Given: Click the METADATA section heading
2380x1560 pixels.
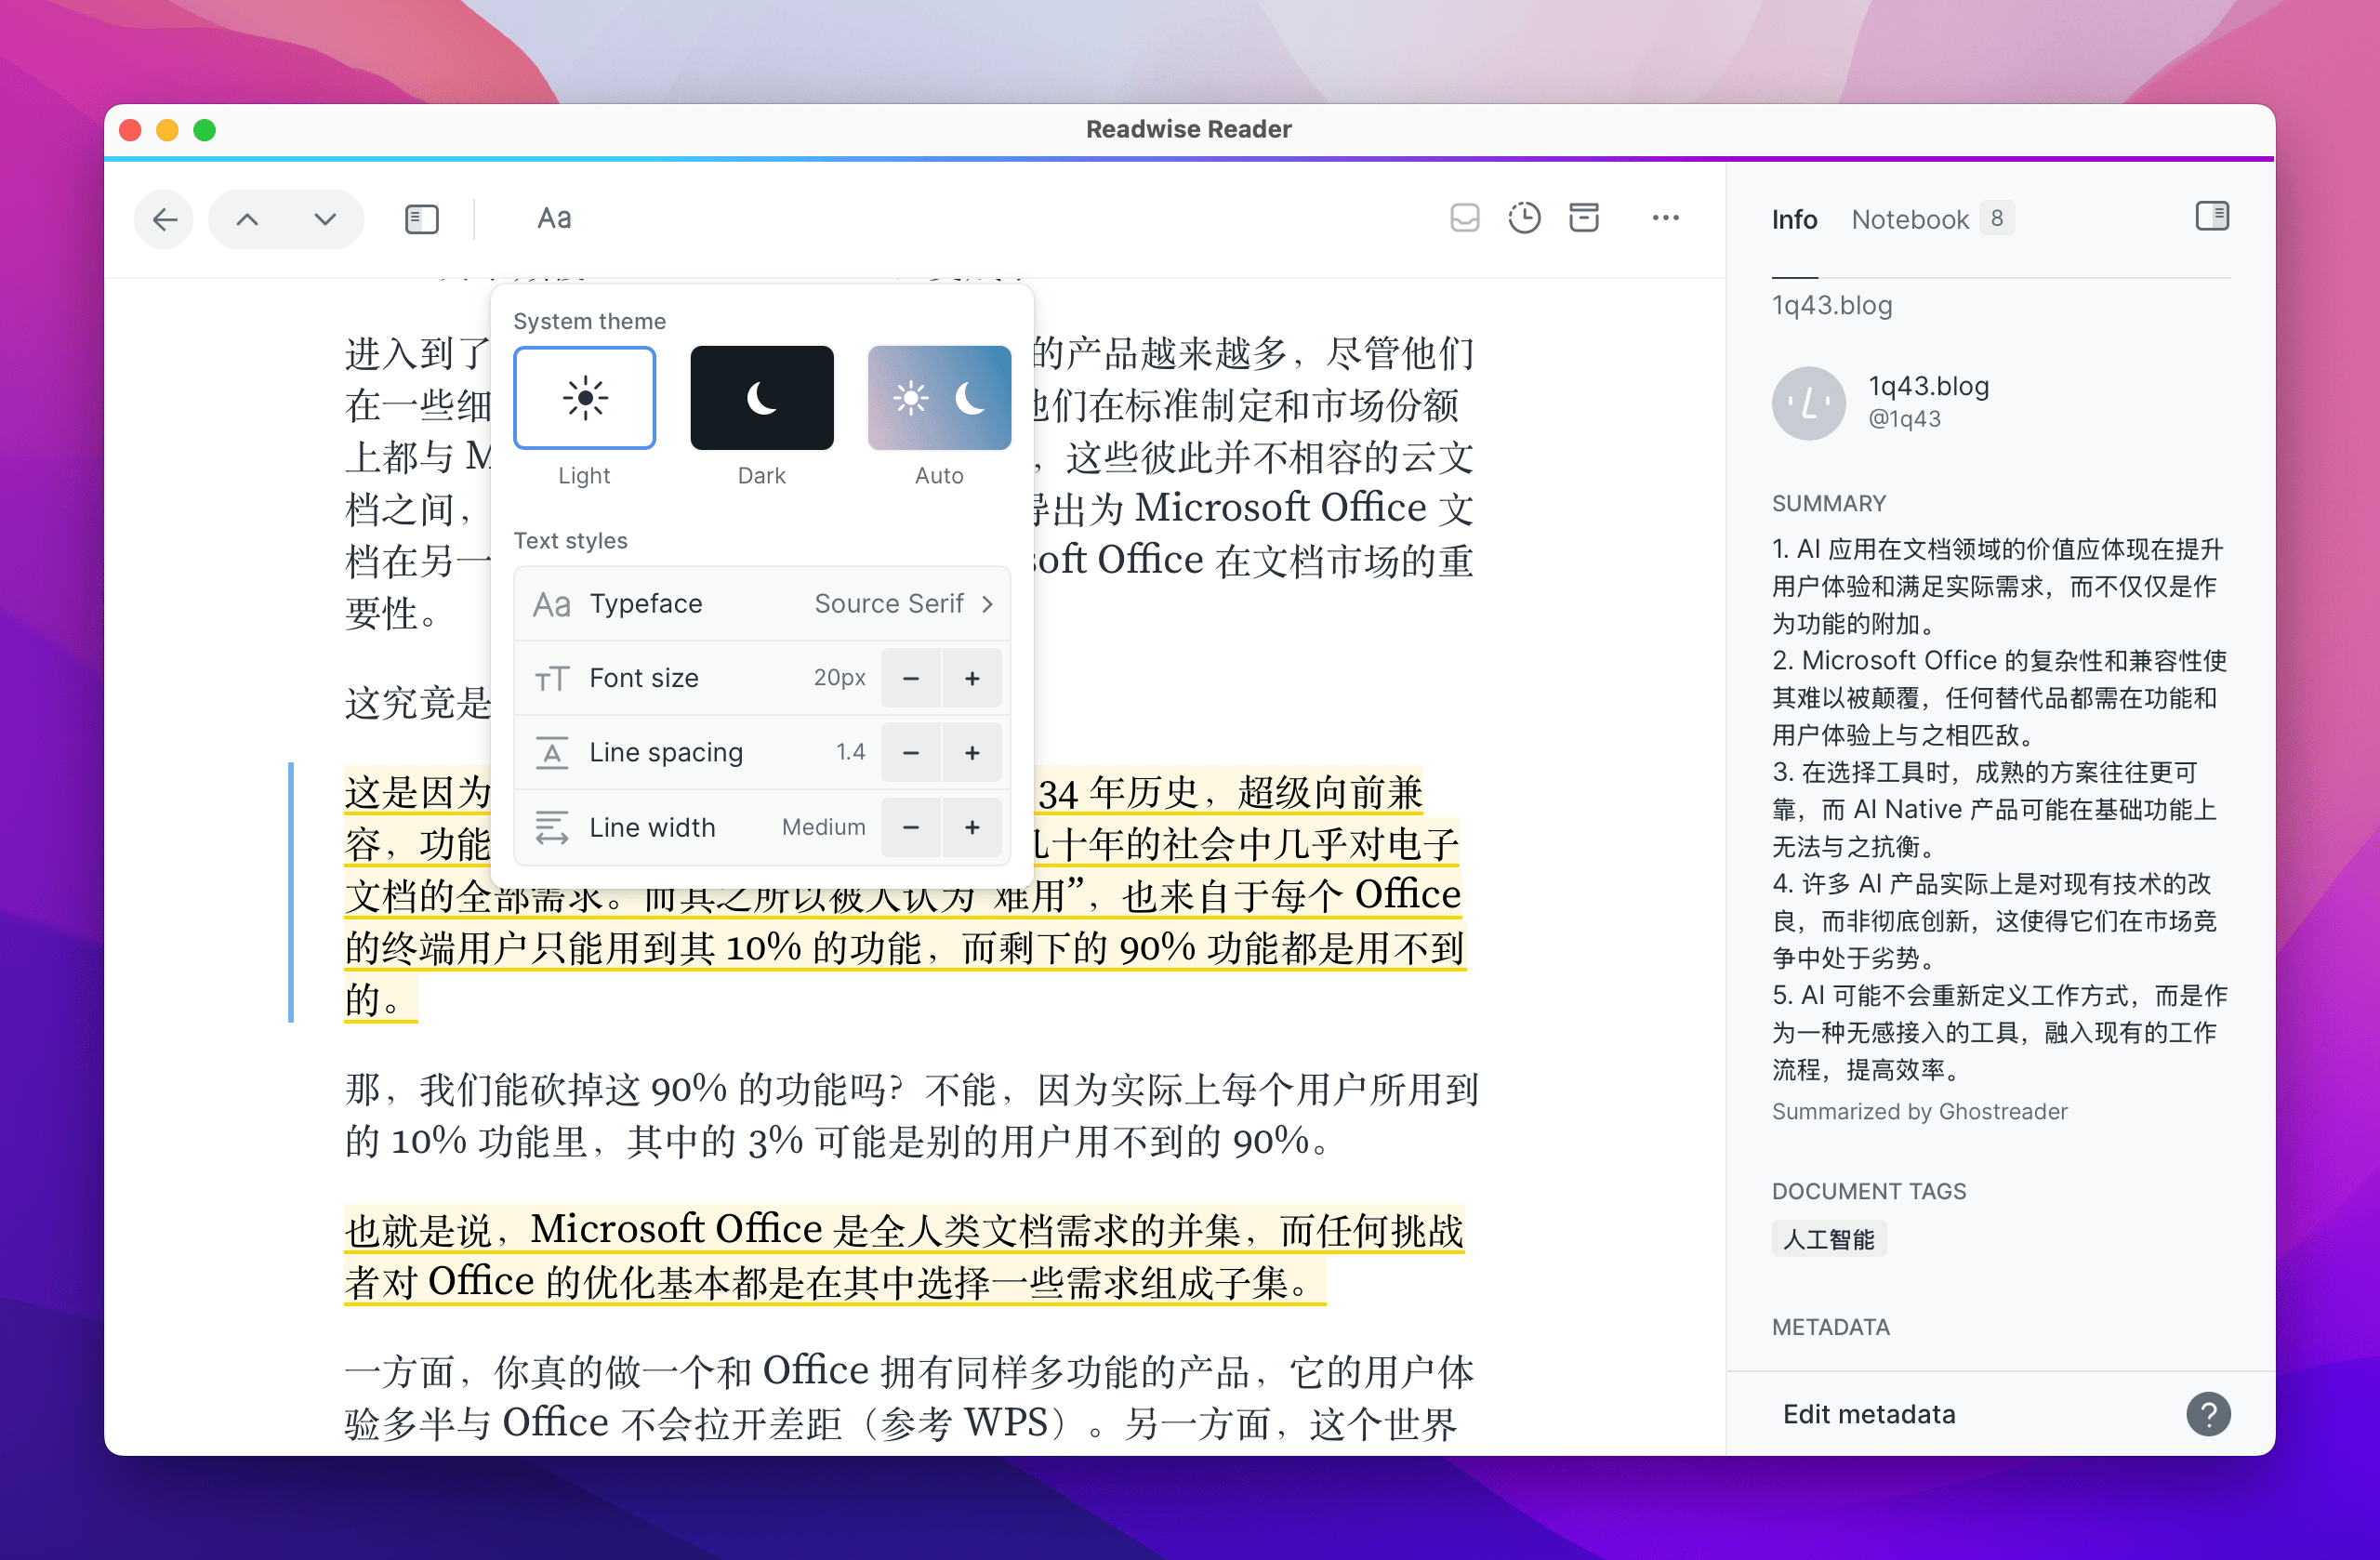Looking at the screenshot, I should tap(1831, 1328).
